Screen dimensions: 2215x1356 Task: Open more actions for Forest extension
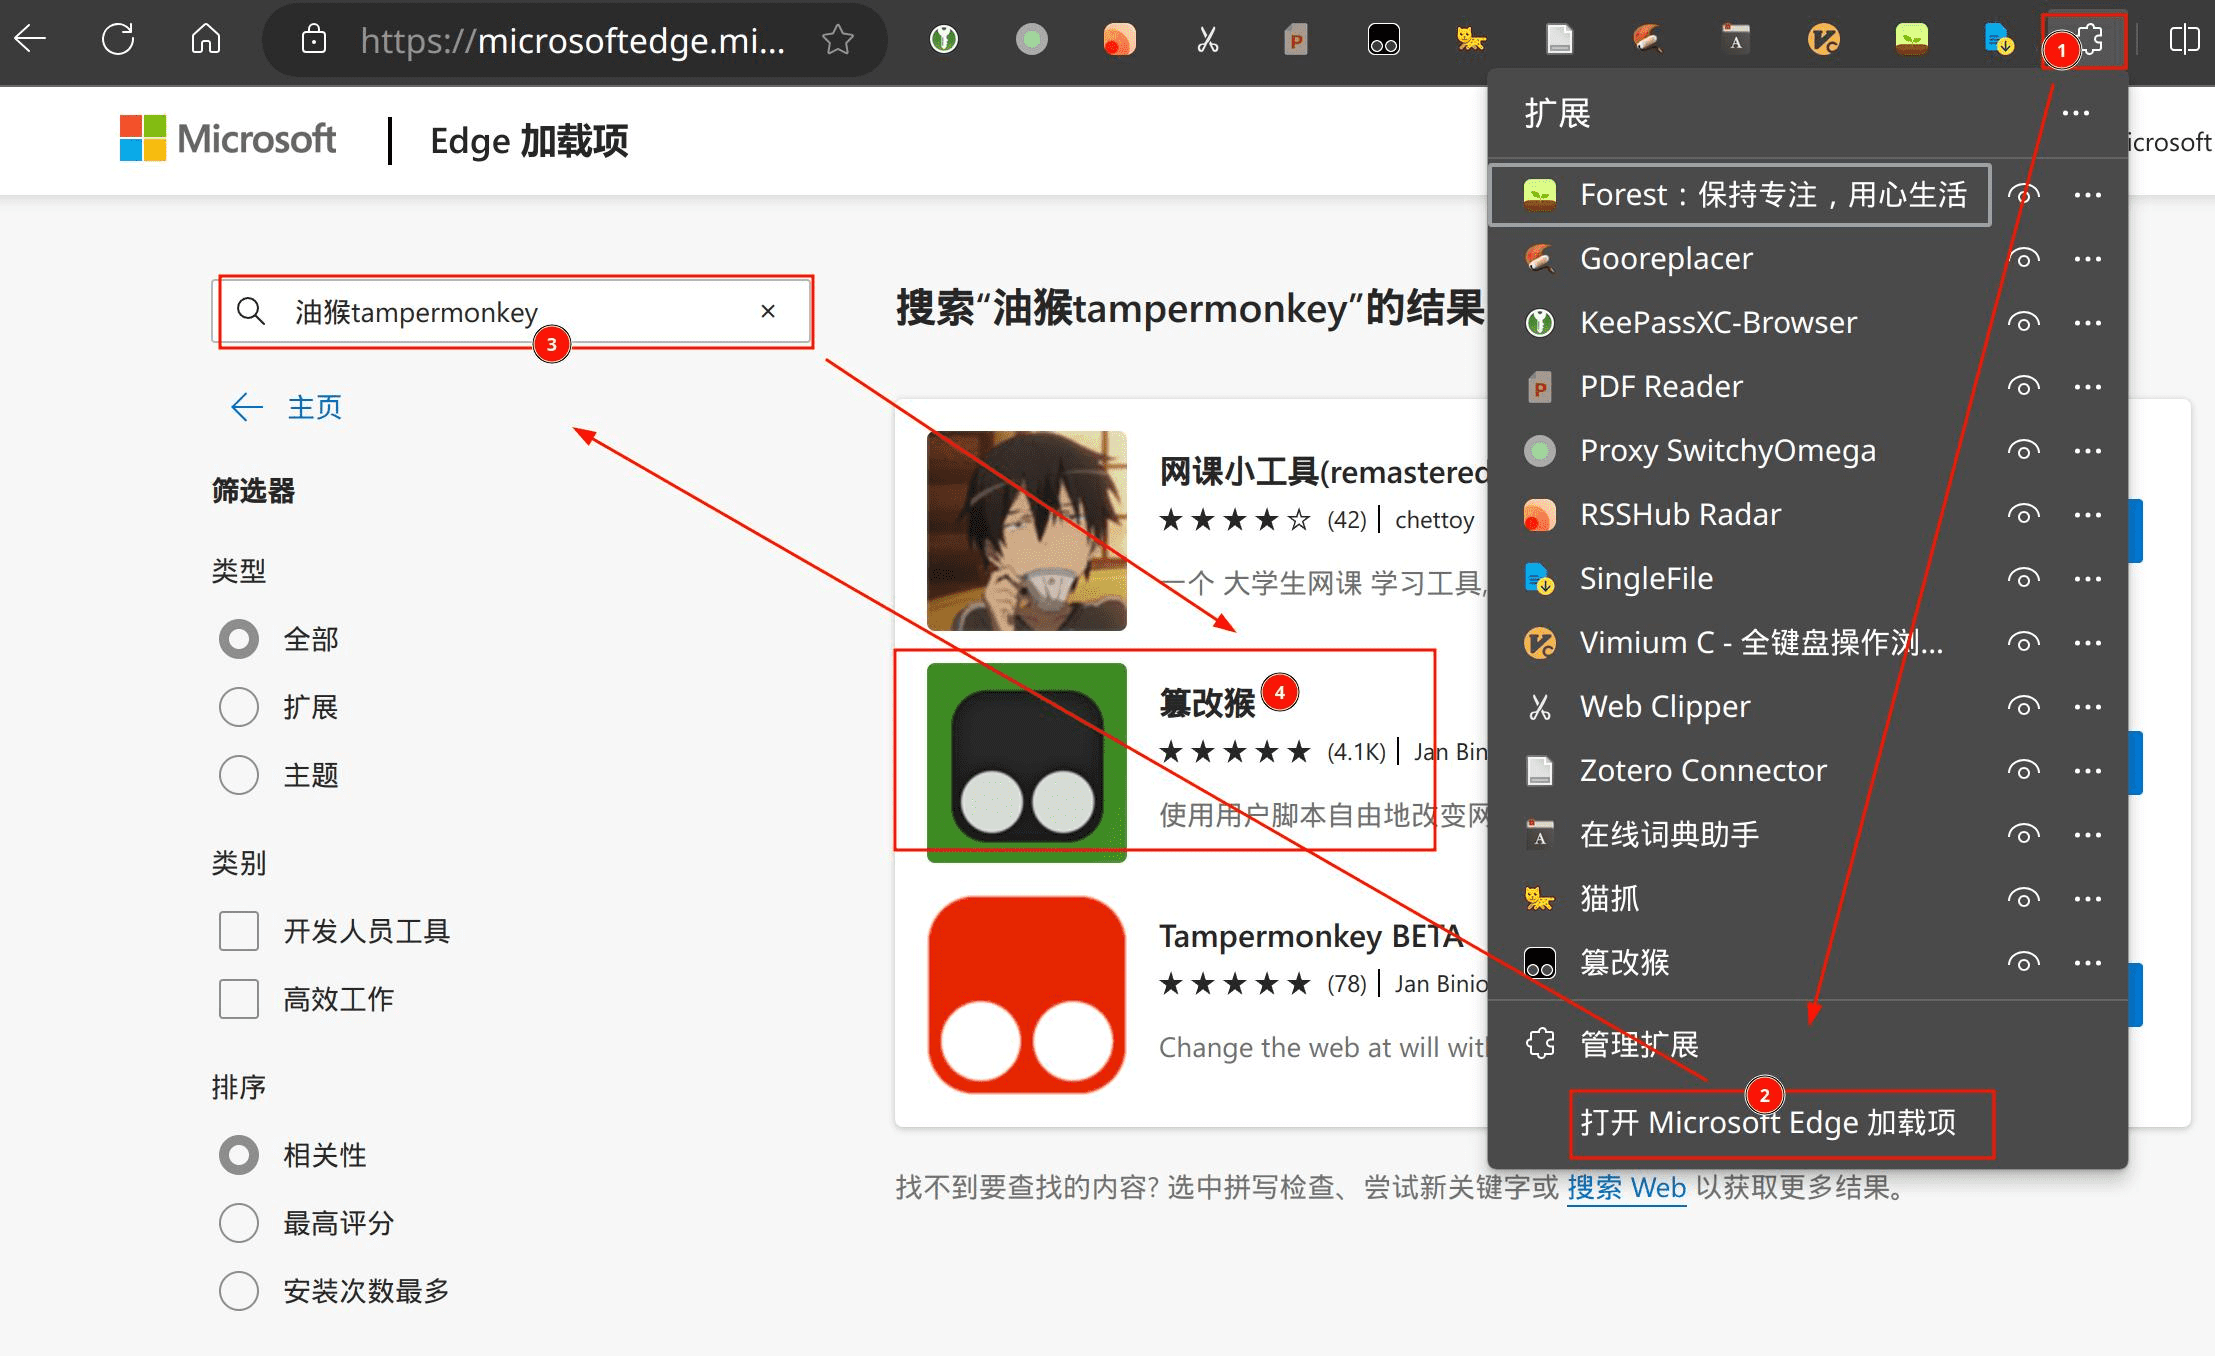2088,194
